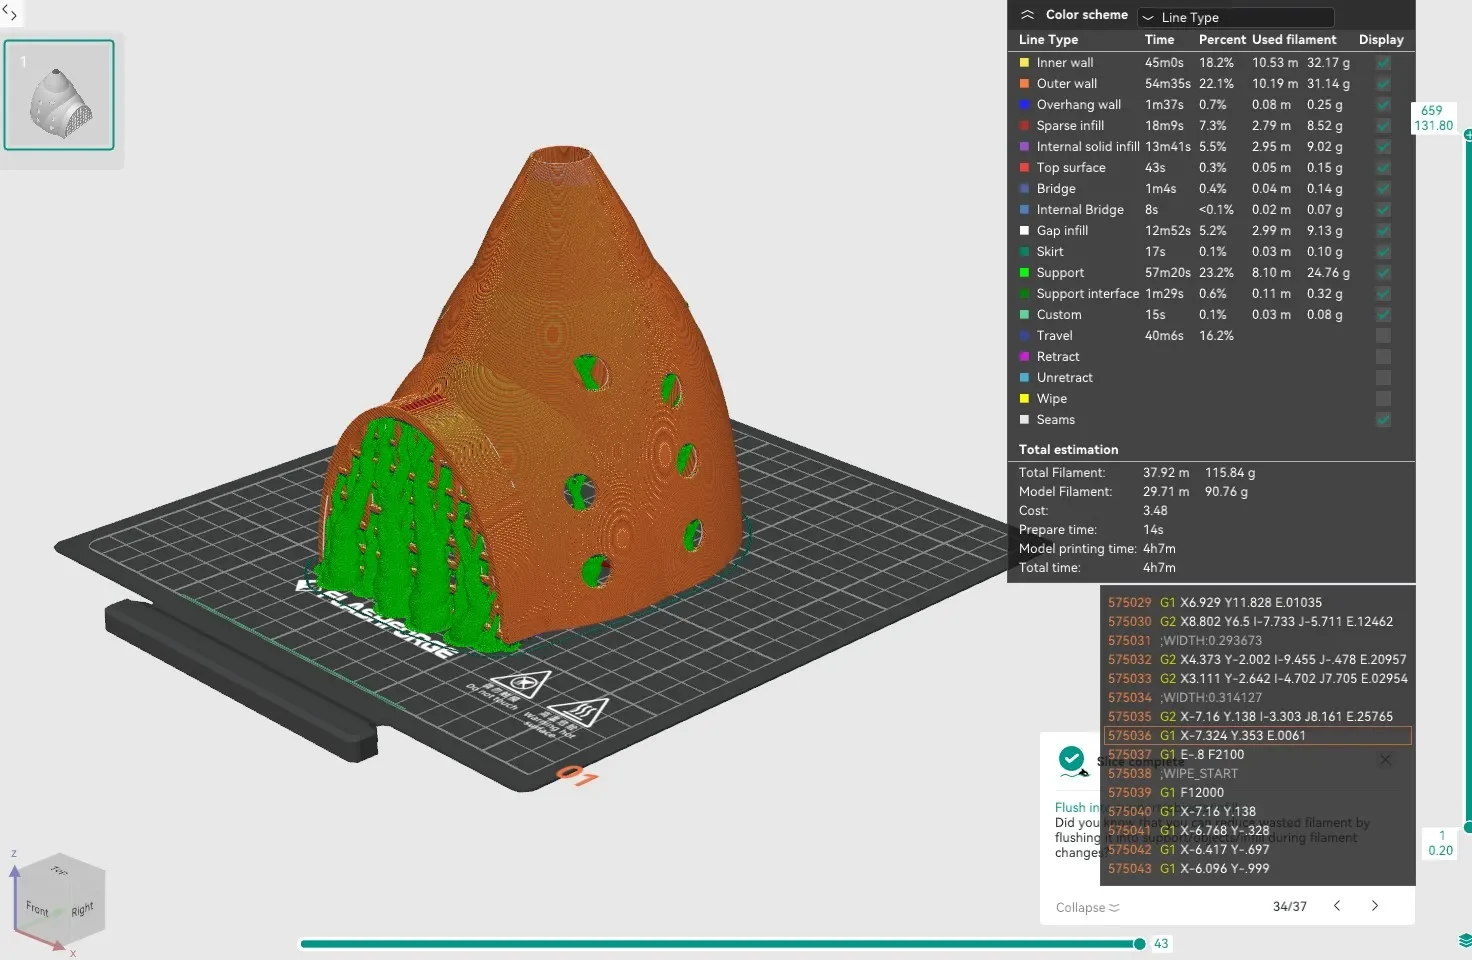The height and width of the screenshot is (960, 1472).
Task: Close the Slice complete notification
Action: pos(1385,760)
